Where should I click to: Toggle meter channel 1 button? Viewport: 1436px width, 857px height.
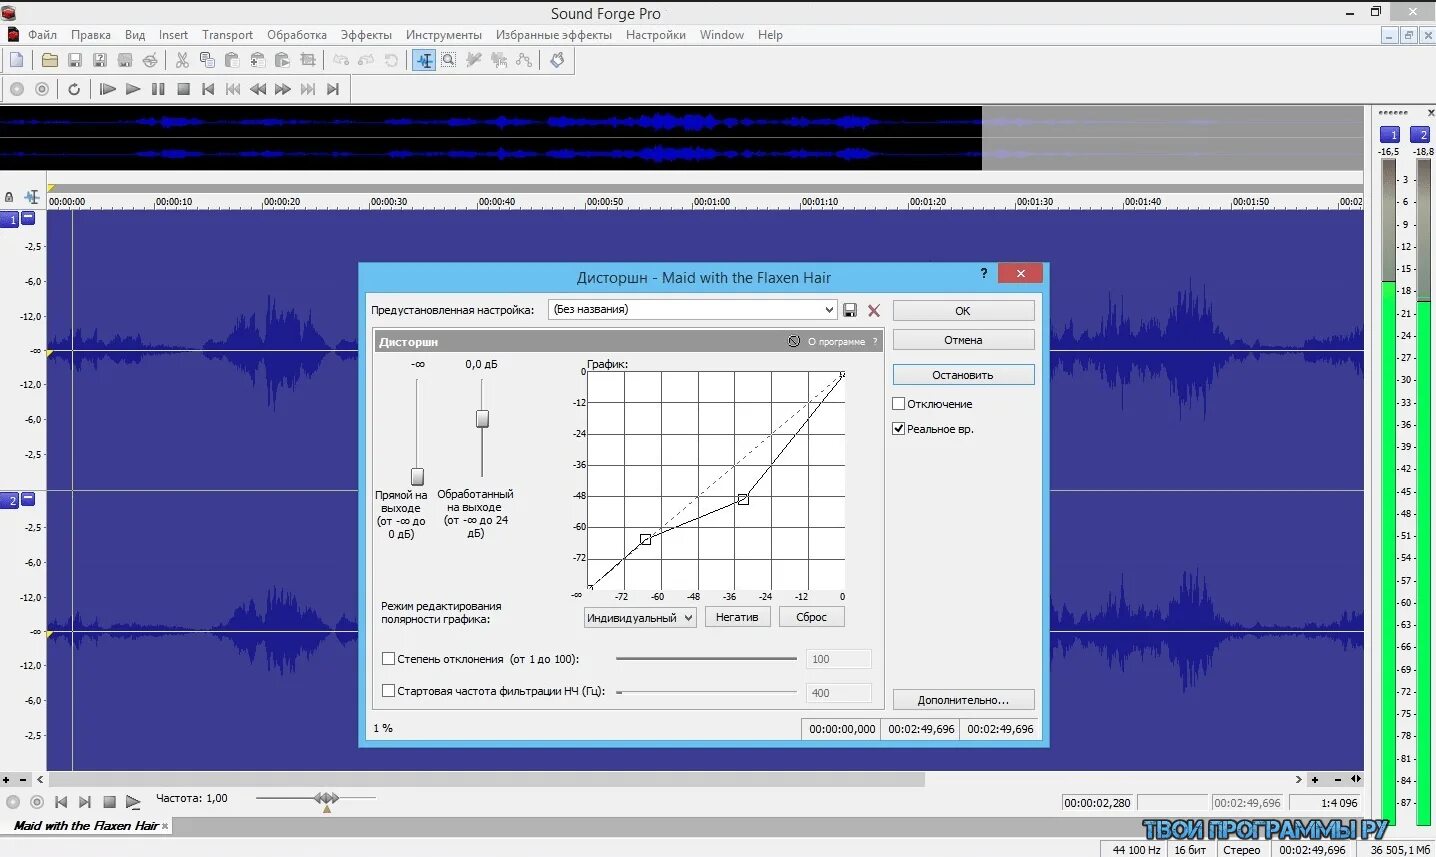[1390, 135]
